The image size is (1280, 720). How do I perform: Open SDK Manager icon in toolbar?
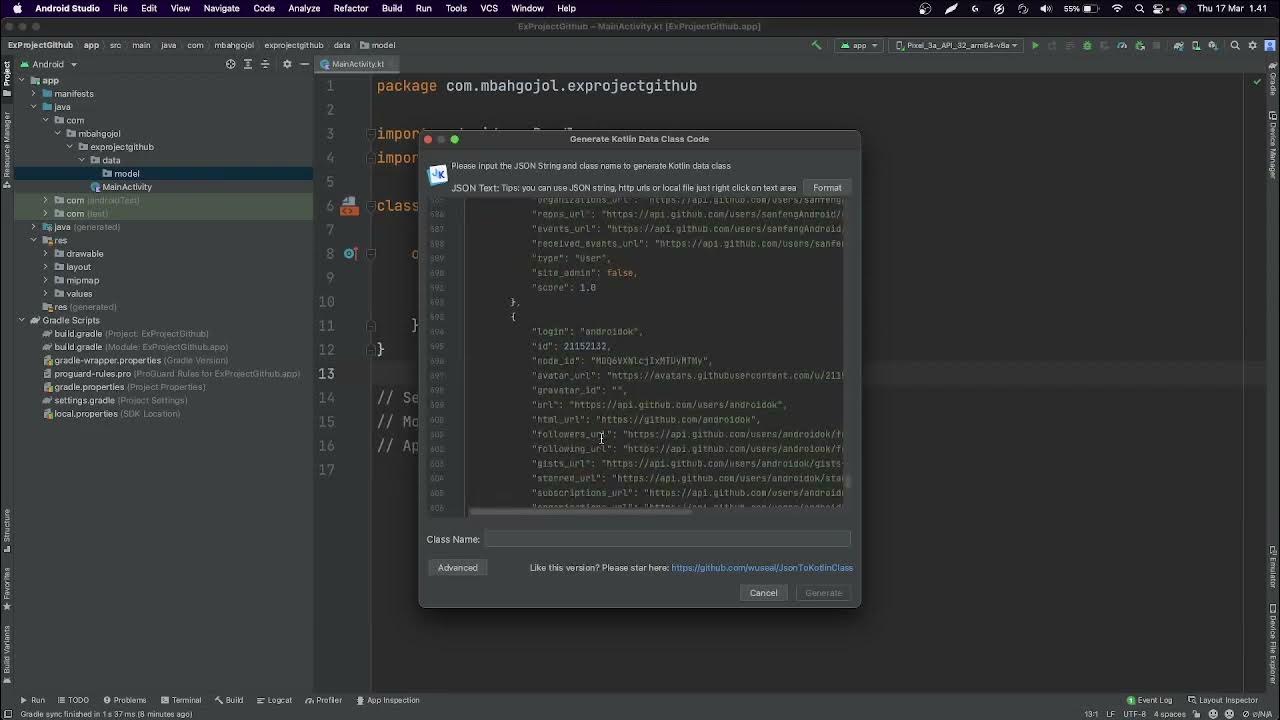tap(1212, 45)
